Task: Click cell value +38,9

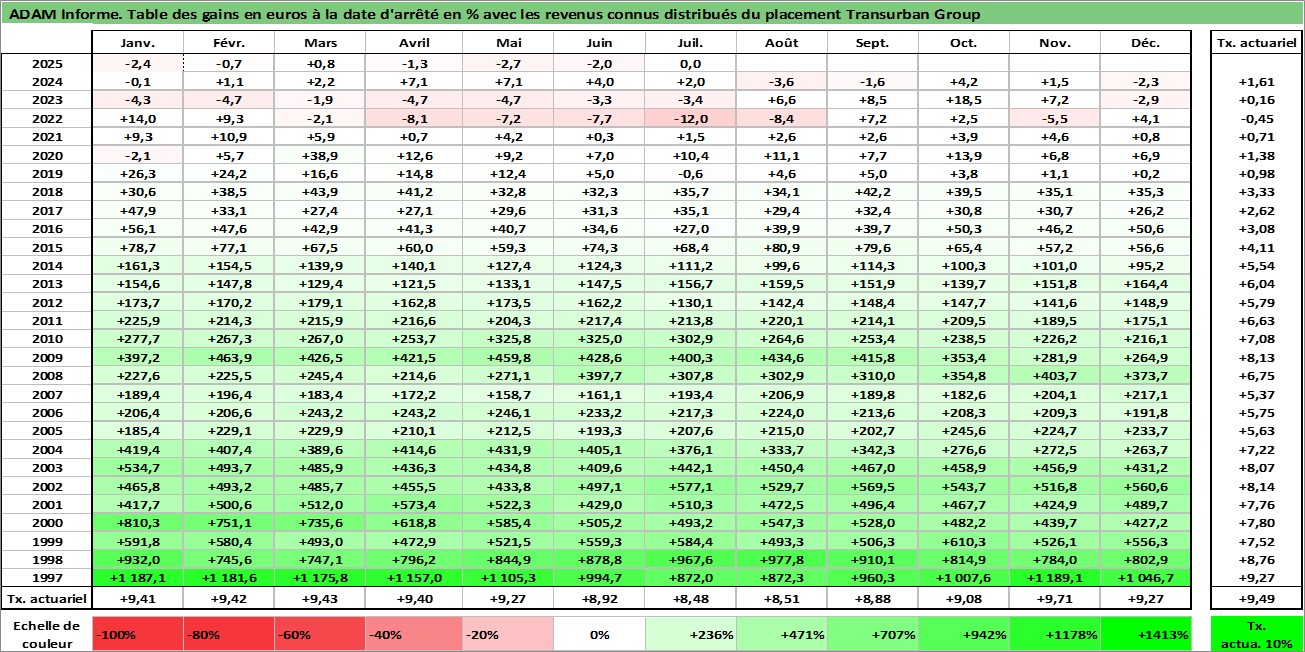Action: 320,155
